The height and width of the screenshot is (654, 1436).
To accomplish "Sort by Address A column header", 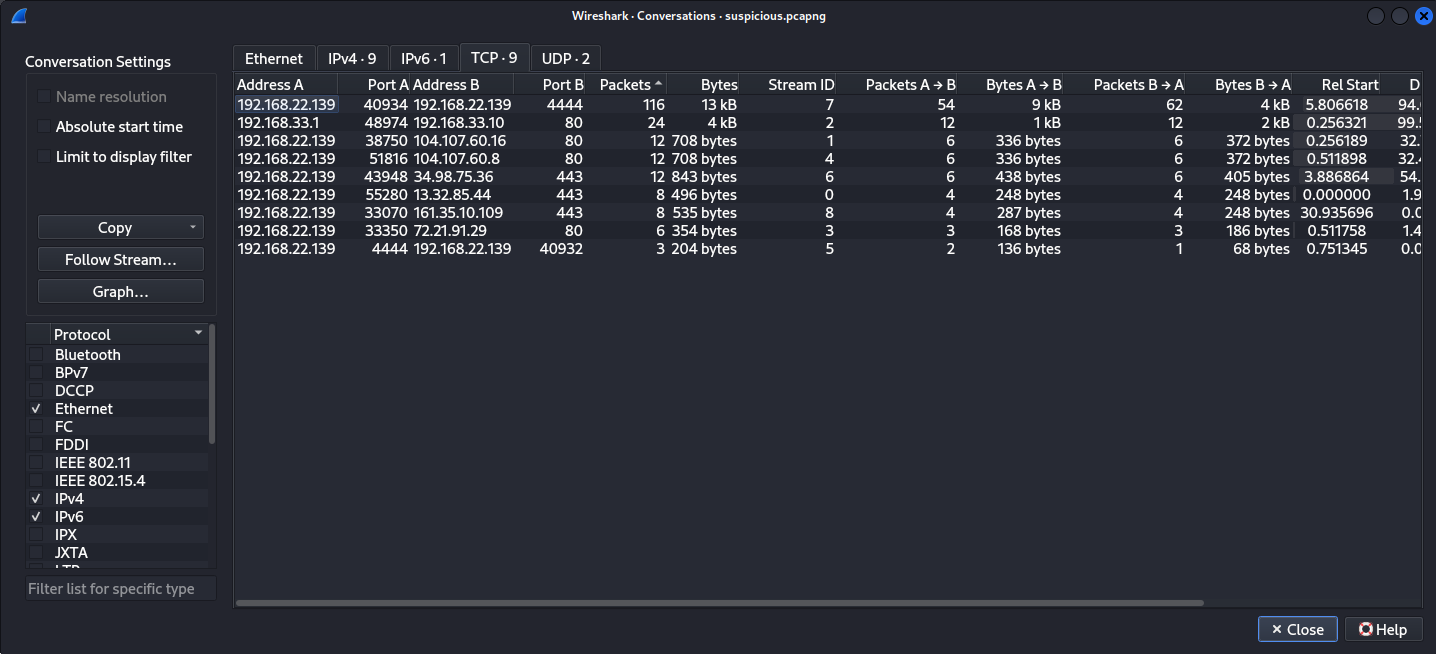I will coord(286,85).
